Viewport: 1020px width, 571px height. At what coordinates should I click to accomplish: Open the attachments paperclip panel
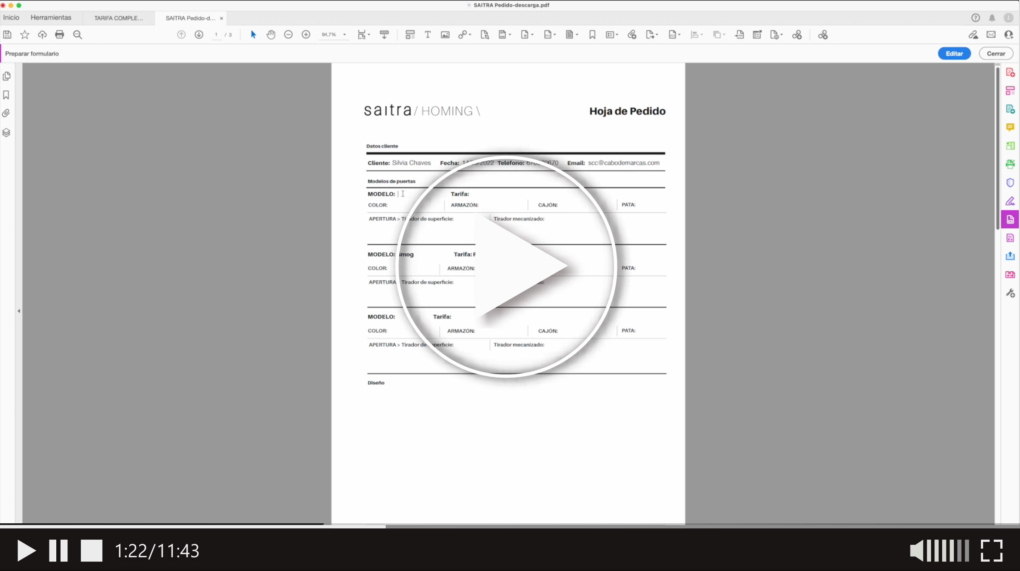tap(7, 113)
